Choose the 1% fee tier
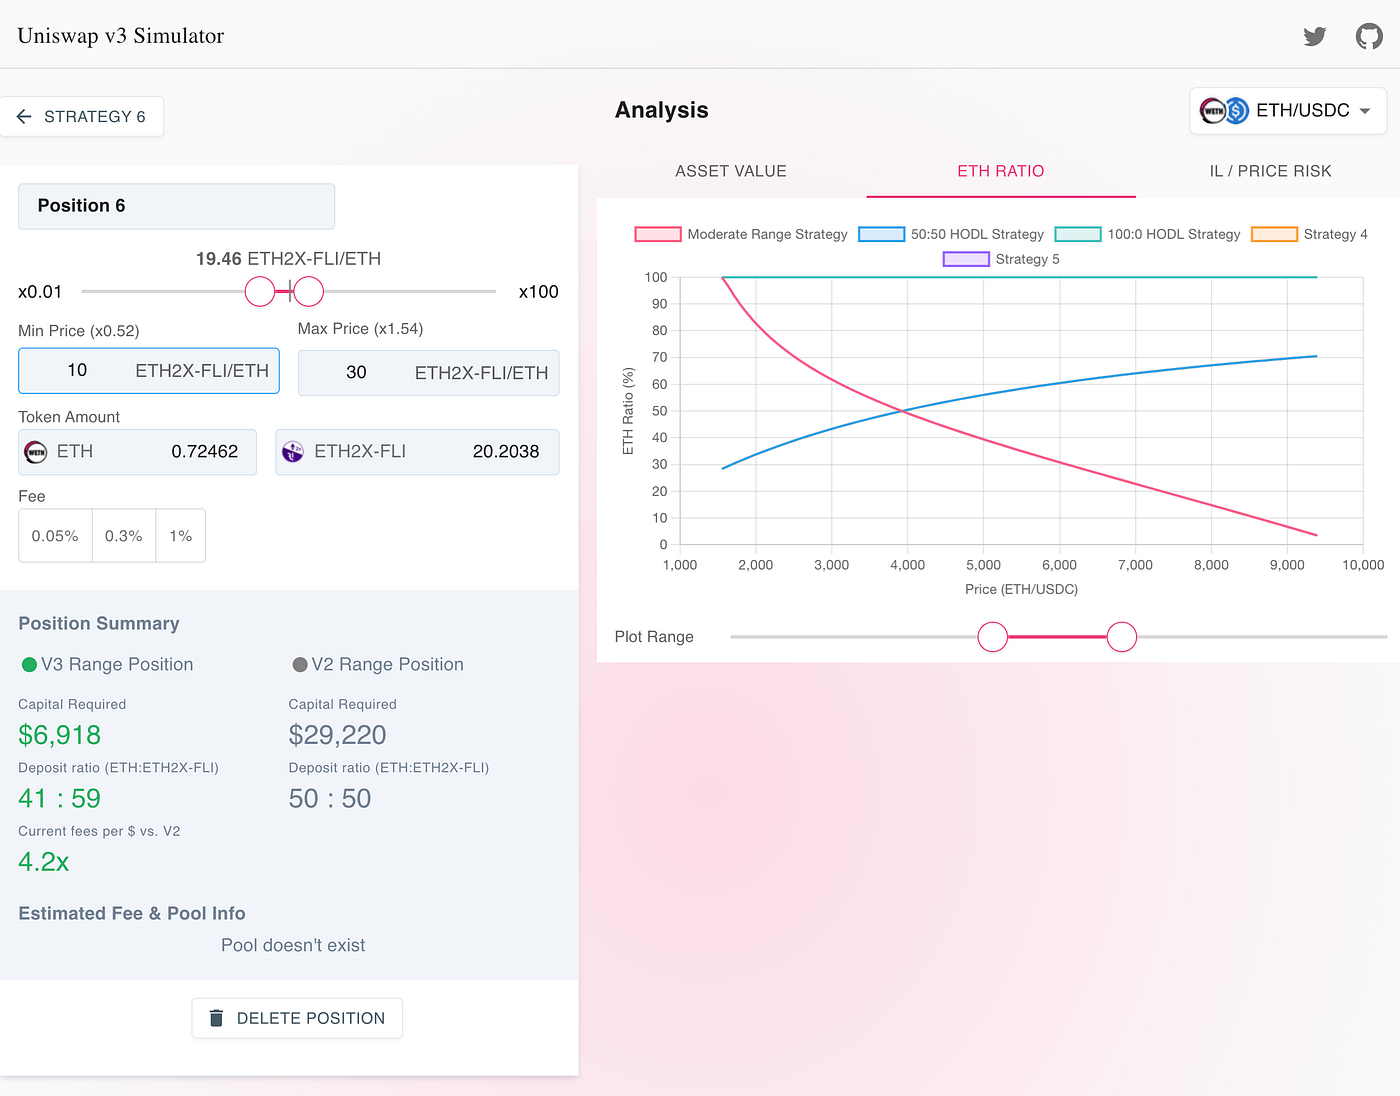The width and height of the screenshot is (1400, 1096). pyautogui.click(x=181, y=536)
